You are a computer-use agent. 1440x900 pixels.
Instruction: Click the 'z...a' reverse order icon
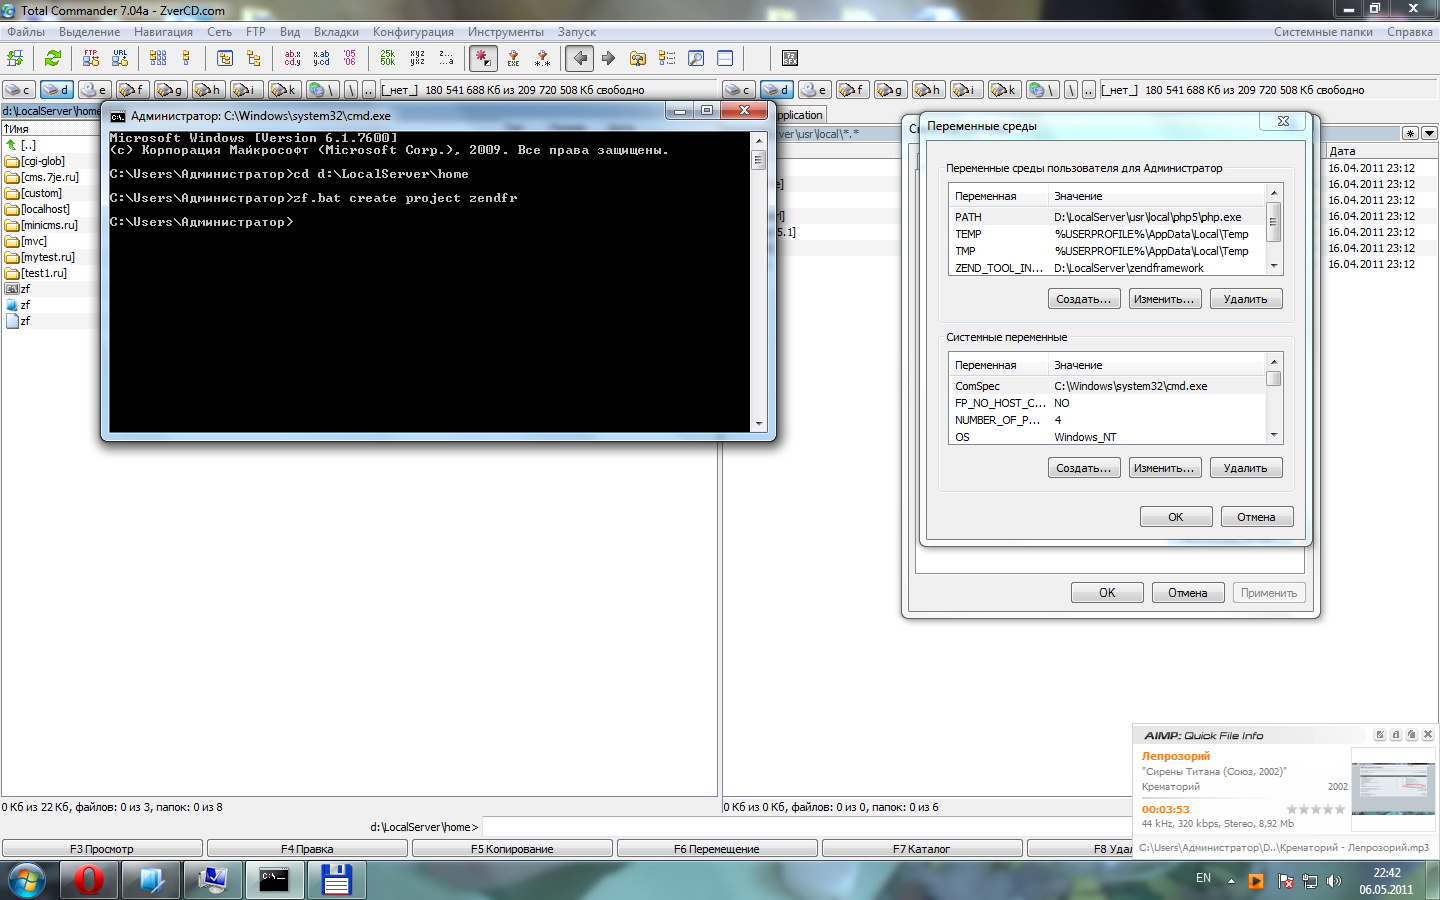click(446, 58)
